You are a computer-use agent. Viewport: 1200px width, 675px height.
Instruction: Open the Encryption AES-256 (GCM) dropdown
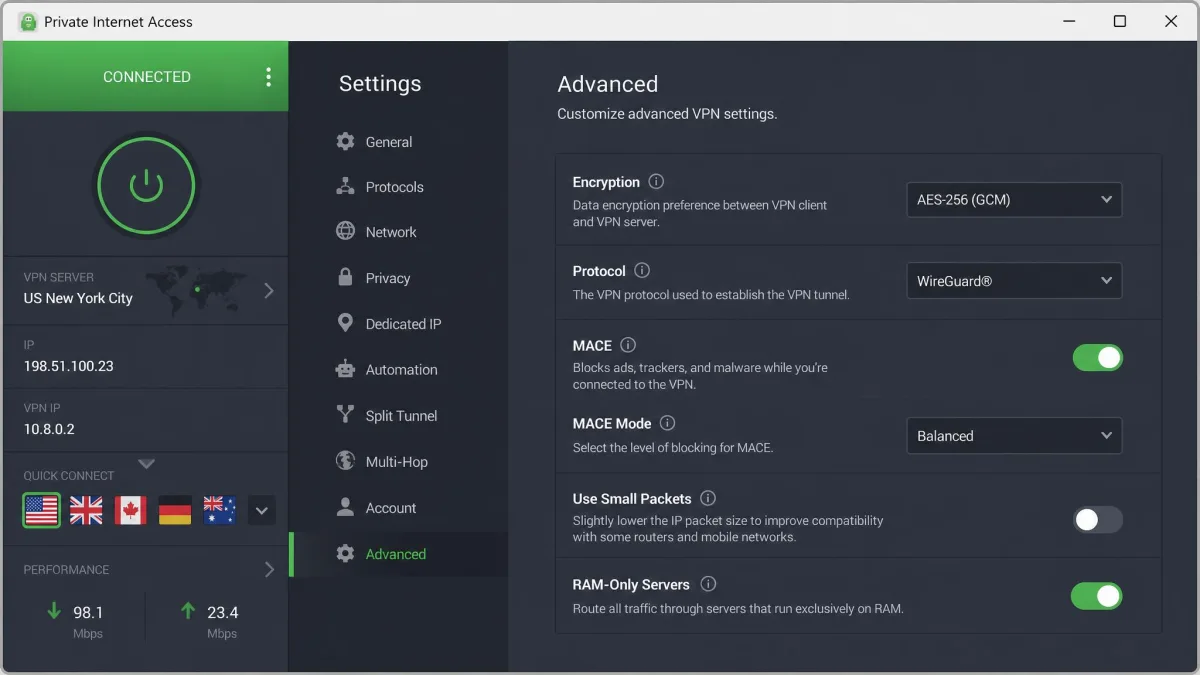(x=1014, y=199)
